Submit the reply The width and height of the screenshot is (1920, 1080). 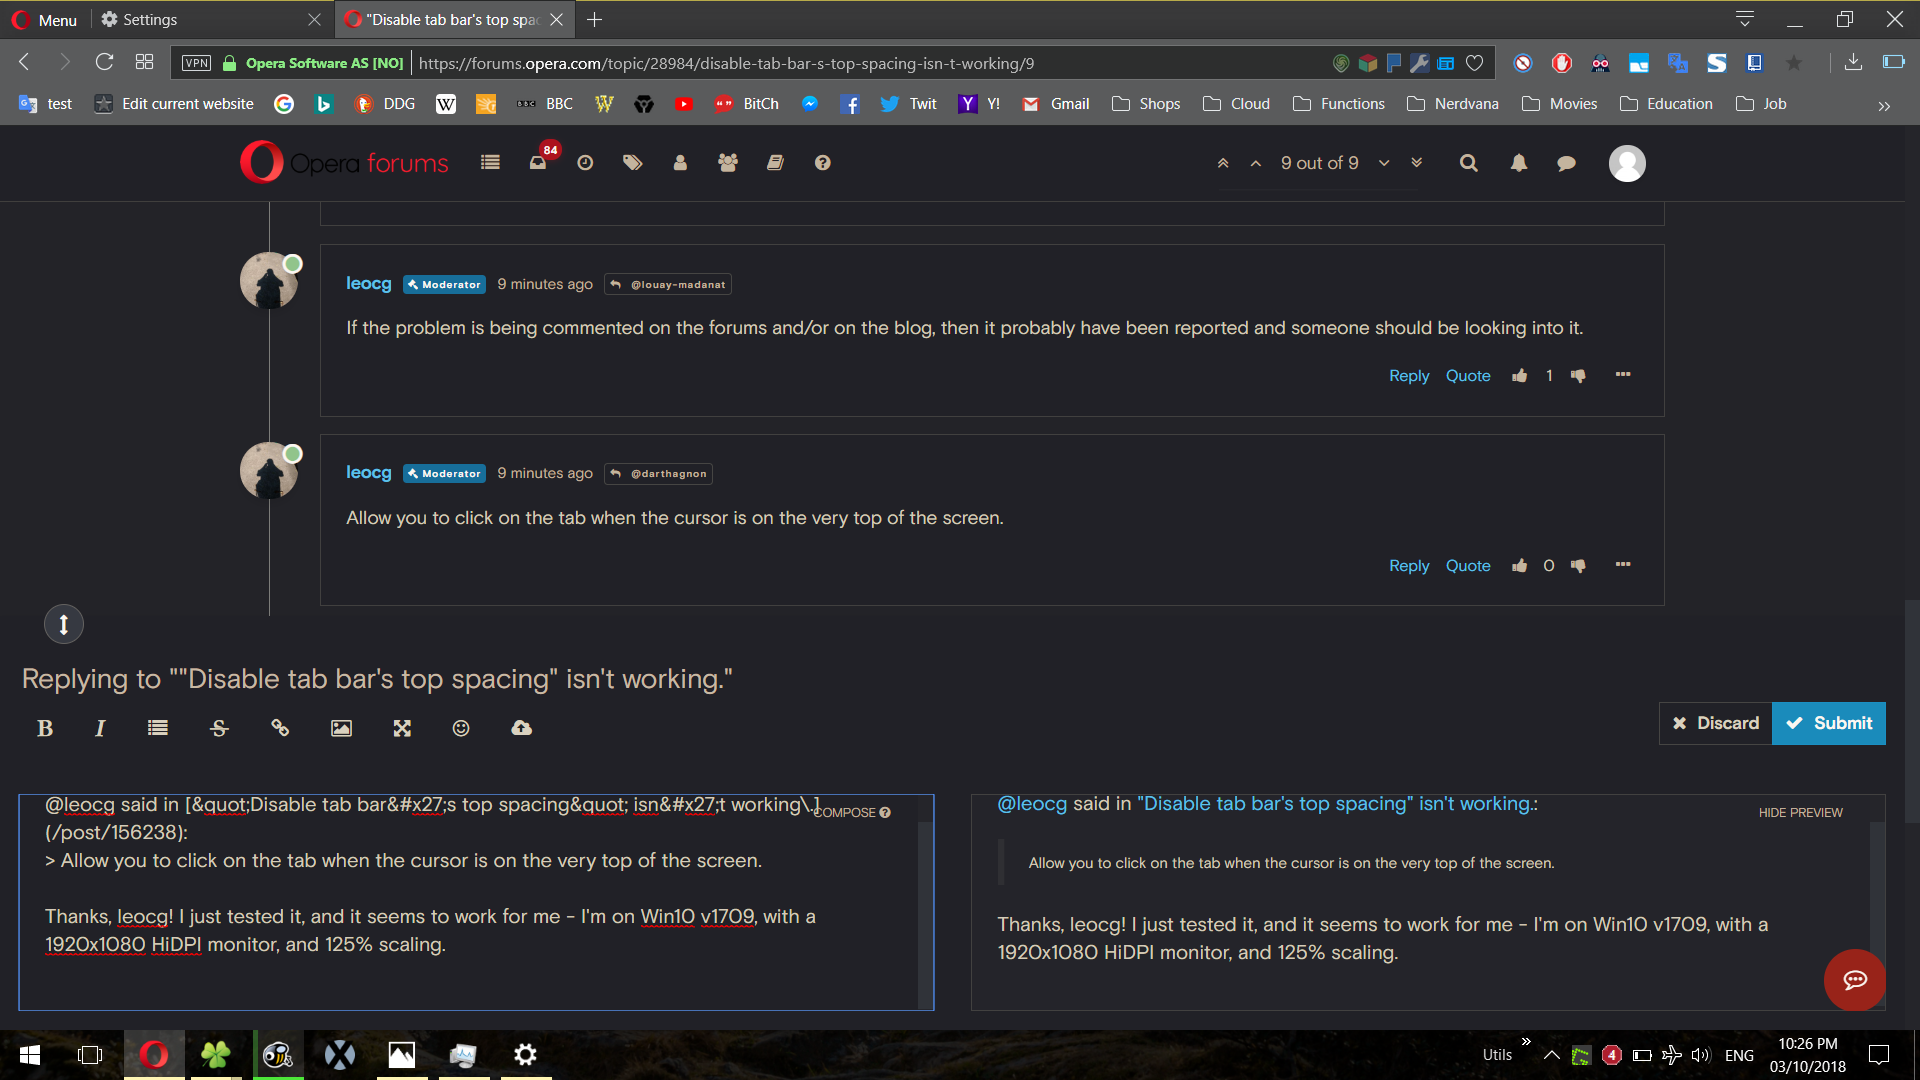pos(1828,723)
